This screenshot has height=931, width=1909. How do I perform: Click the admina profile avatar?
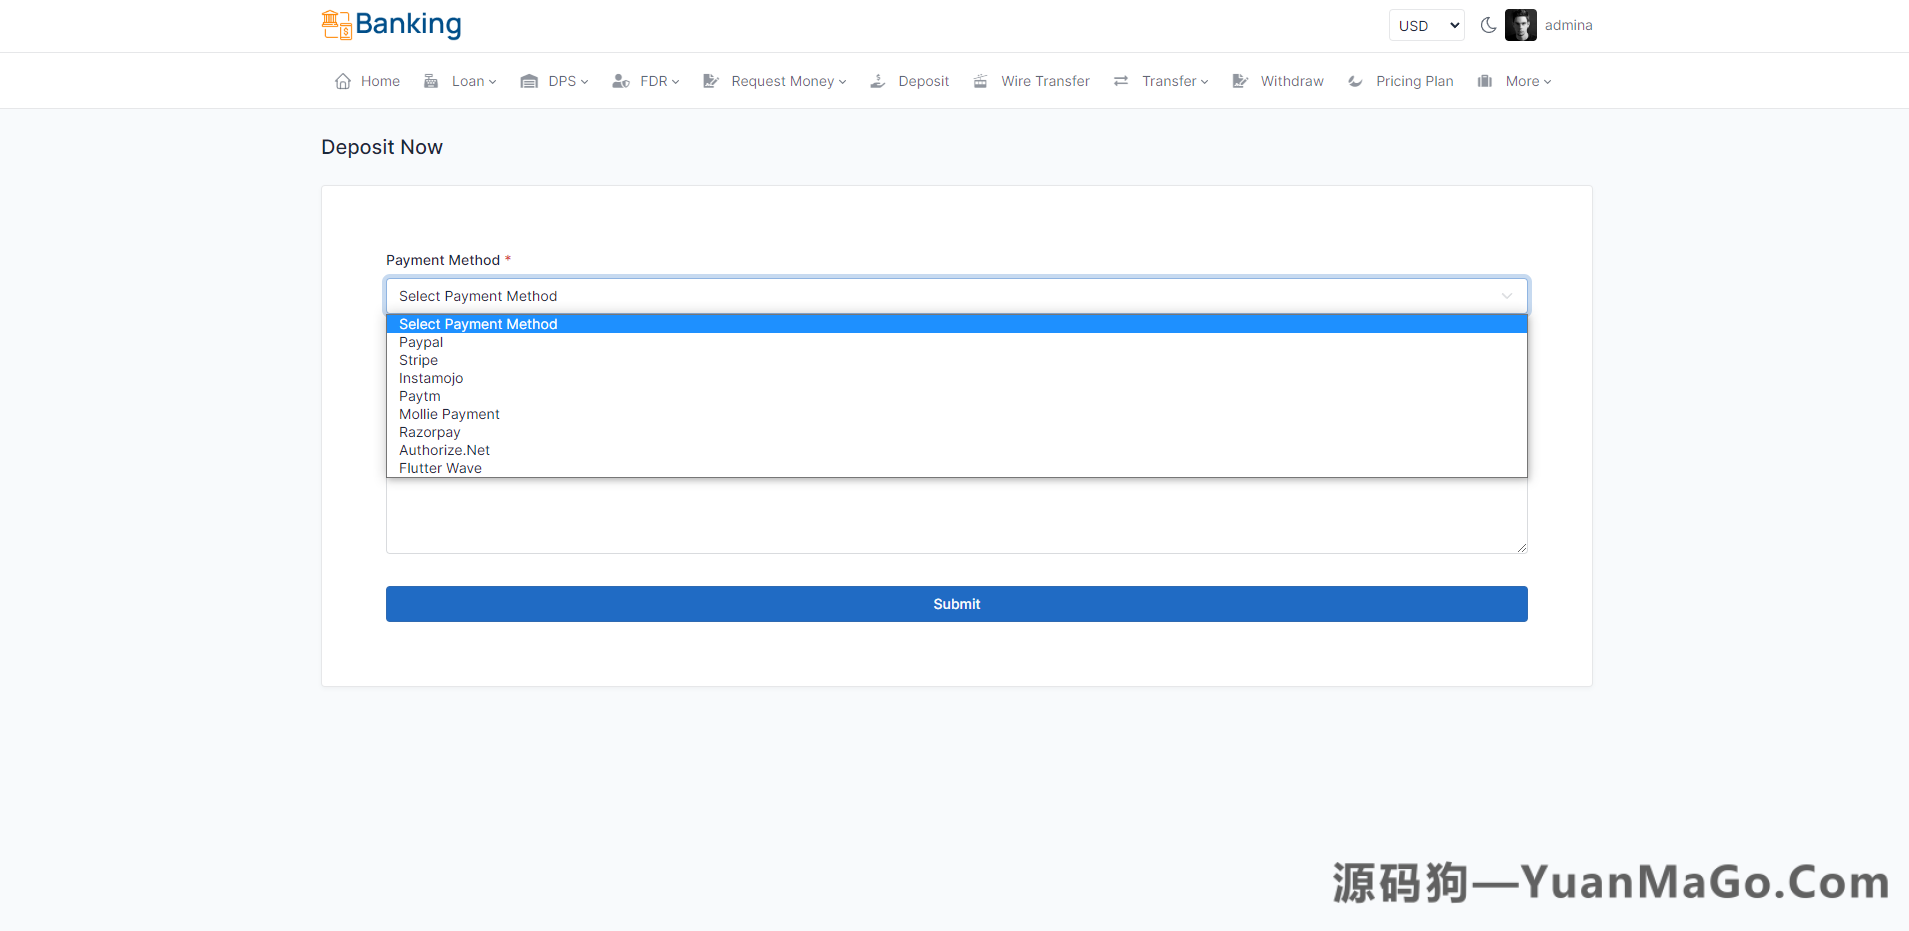click(x=1520, y=25)
